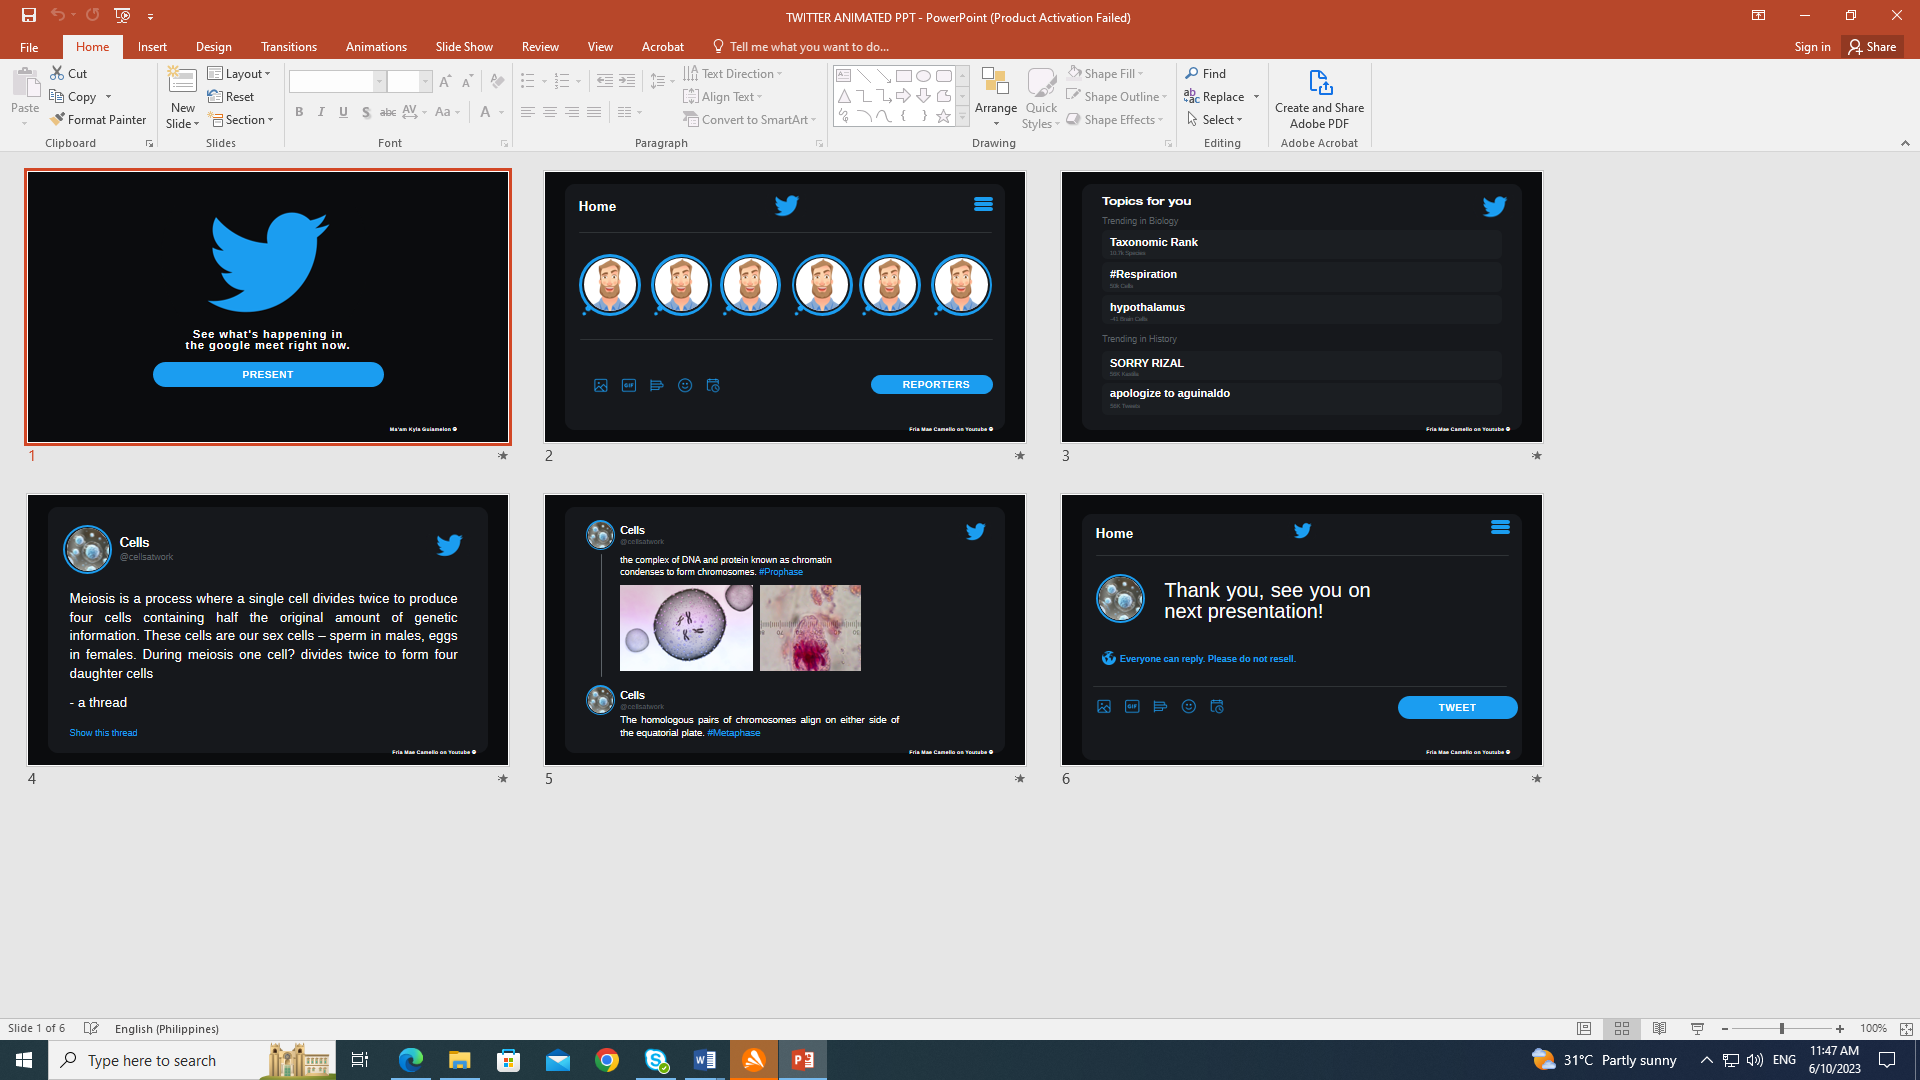The width and height of the screenshot is (1920, 1080).
Task: Open the Section dropdown
Action: click(240, 119)
